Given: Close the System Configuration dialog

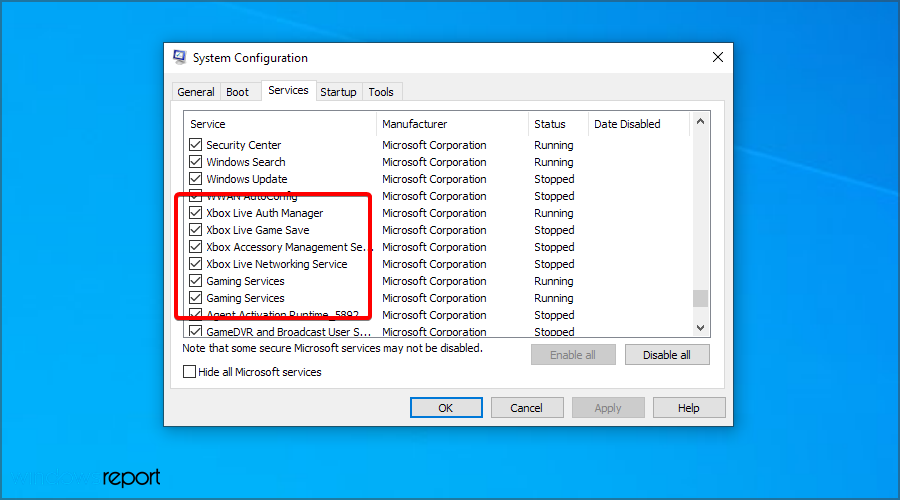Looking at the screenshot, I should (717, 57).
